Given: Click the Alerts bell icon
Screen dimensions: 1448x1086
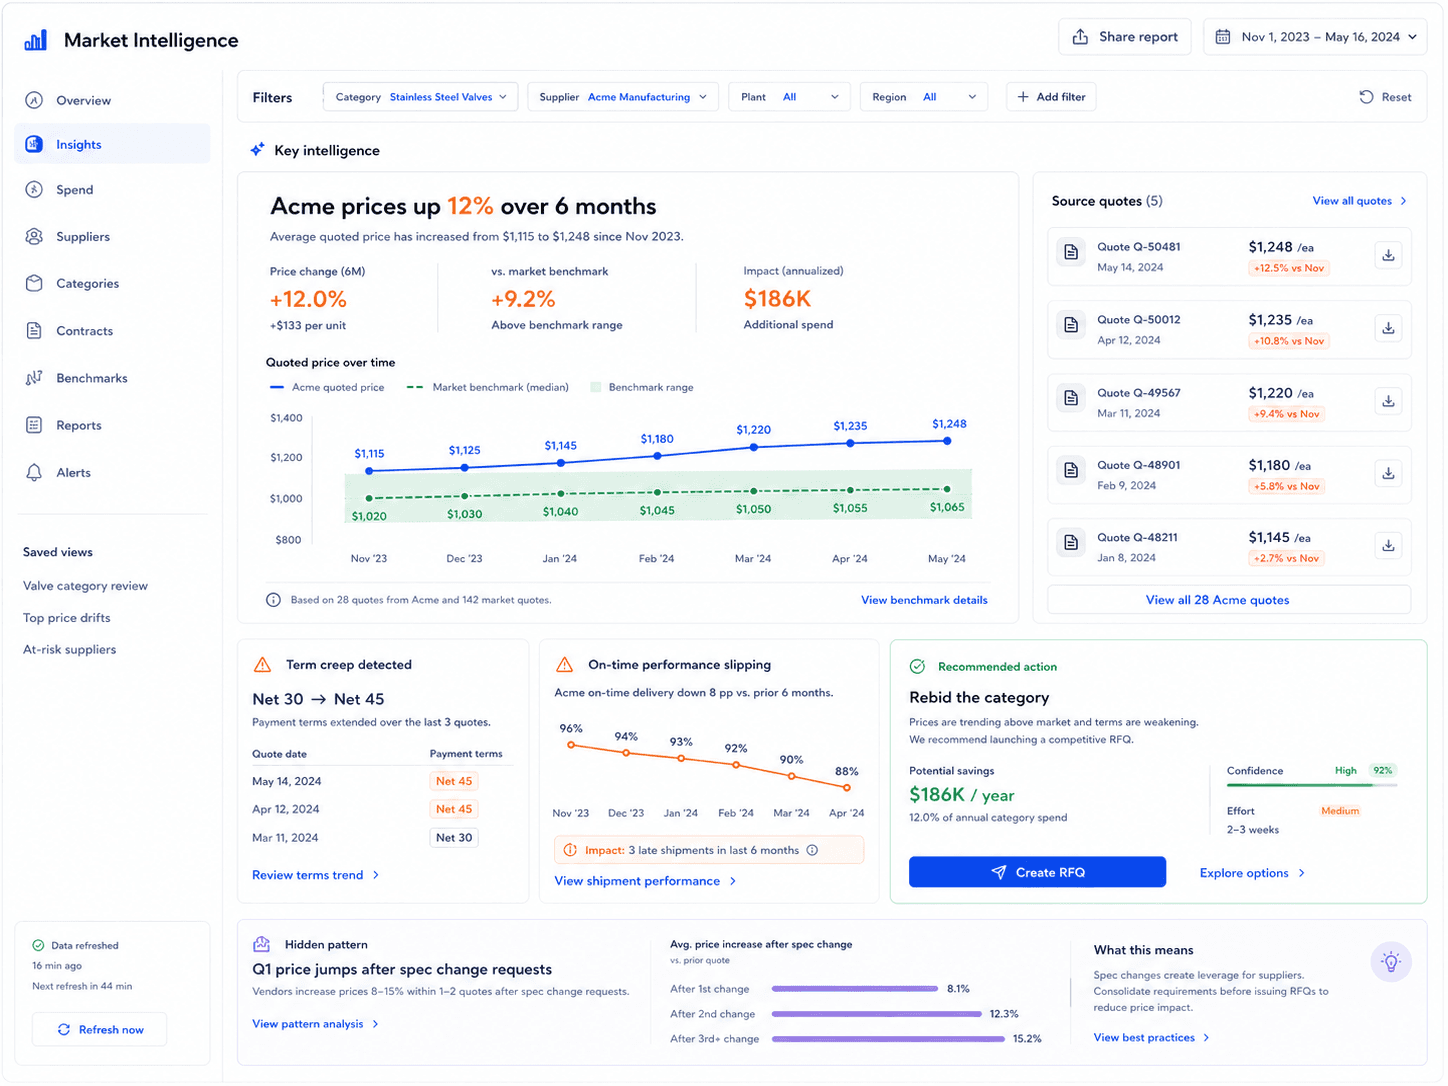Looking at the screenshot, I should click(34, 472).
